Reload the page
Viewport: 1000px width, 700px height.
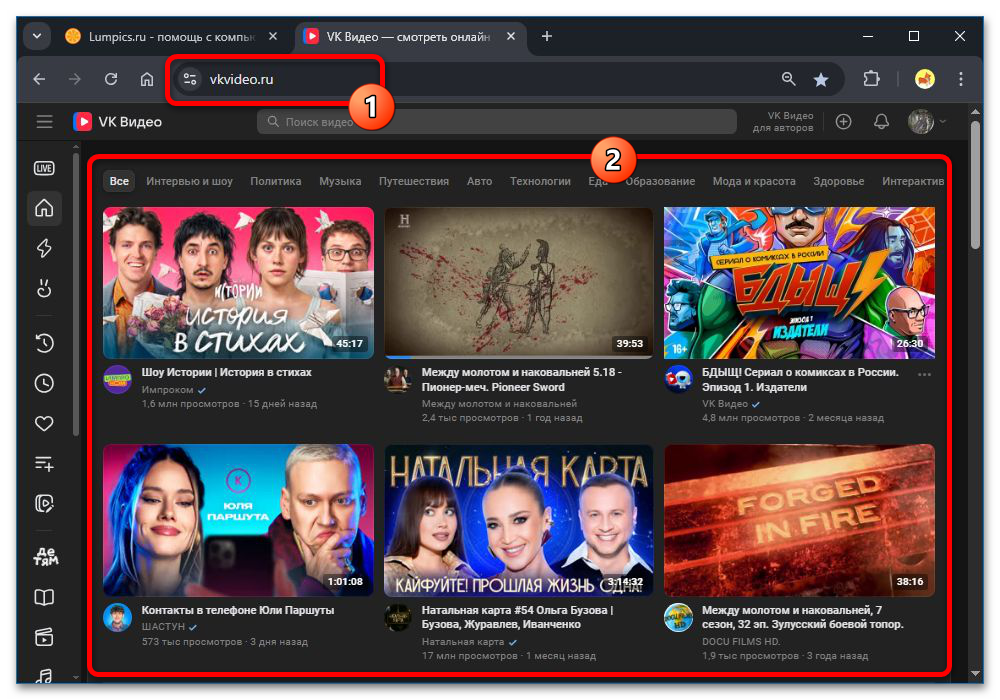click(111, 79)
